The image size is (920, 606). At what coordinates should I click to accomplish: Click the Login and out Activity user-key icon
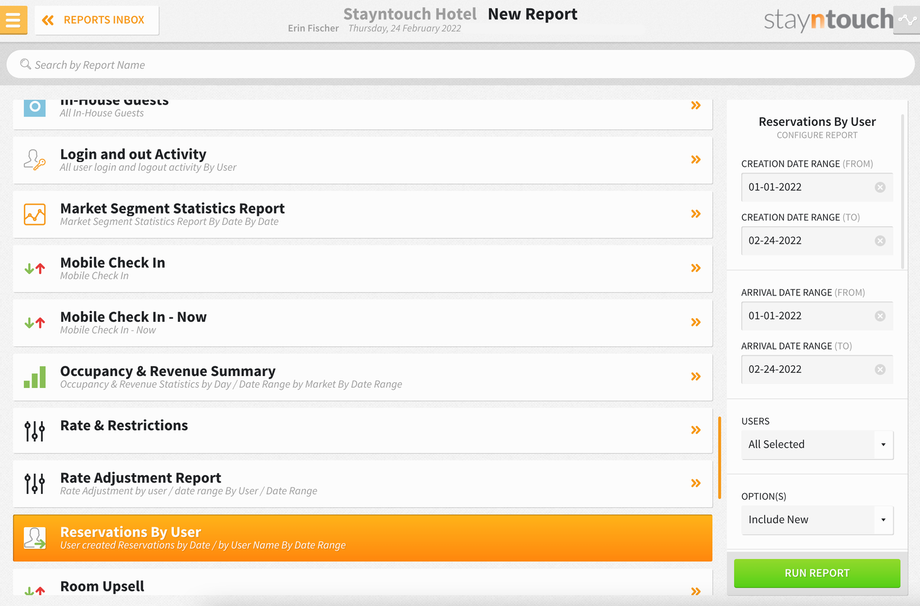point(35,160)
